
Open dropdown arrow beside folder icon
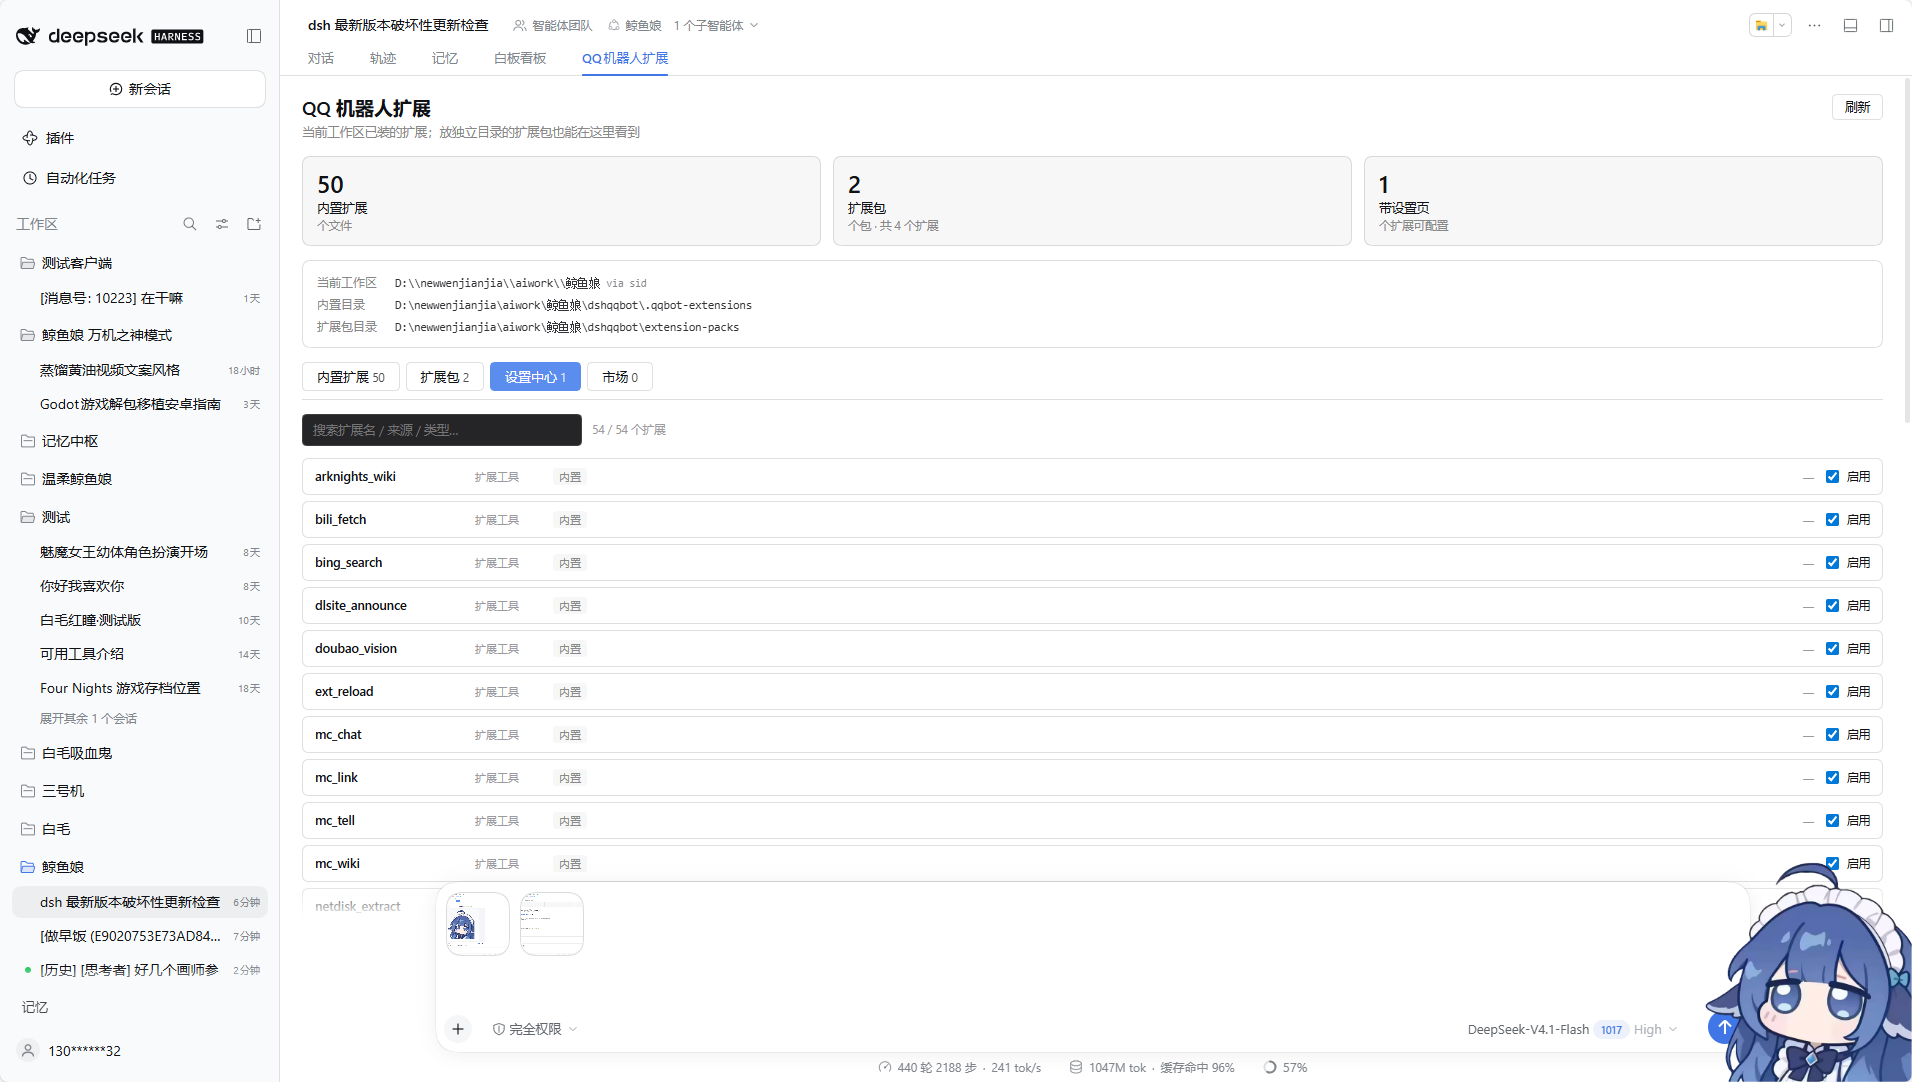point(1782,25)
